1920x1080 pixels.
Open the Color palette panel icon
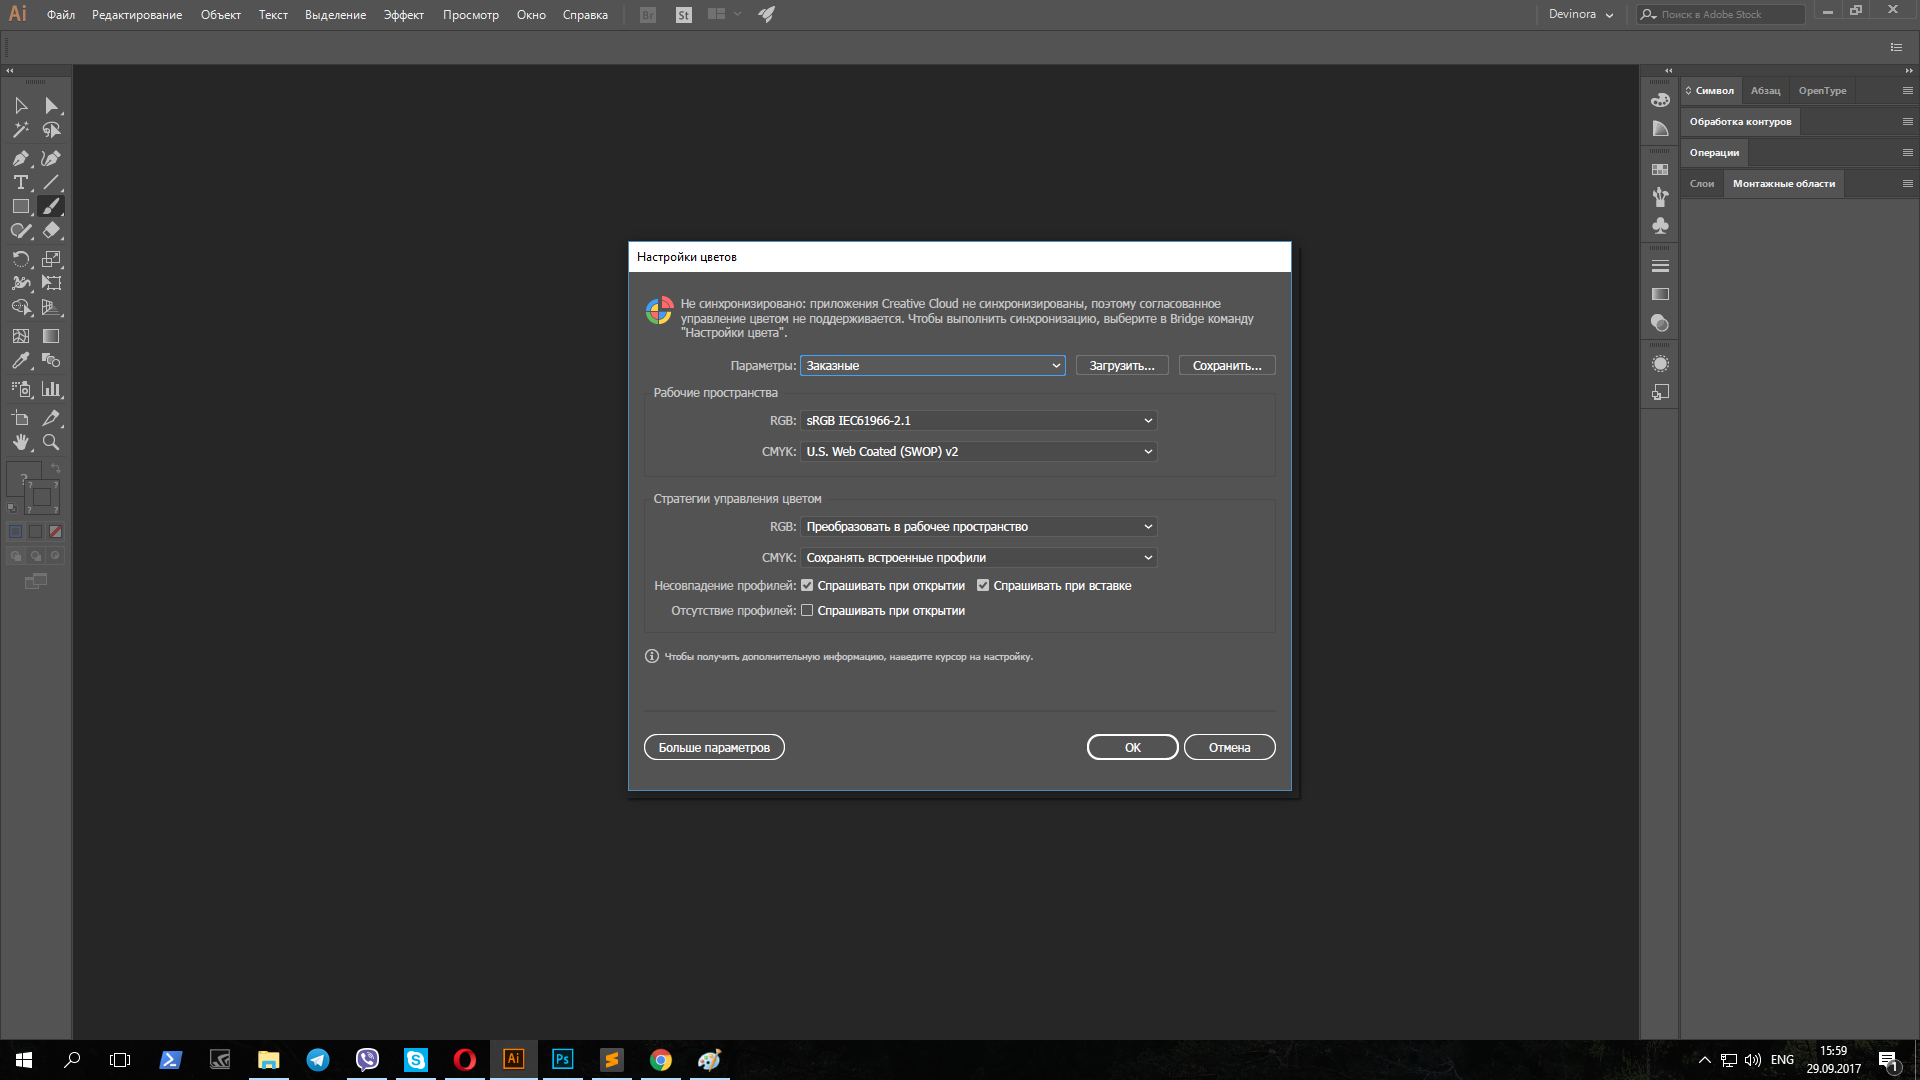pyautogui.click(x=1660, y=100)
